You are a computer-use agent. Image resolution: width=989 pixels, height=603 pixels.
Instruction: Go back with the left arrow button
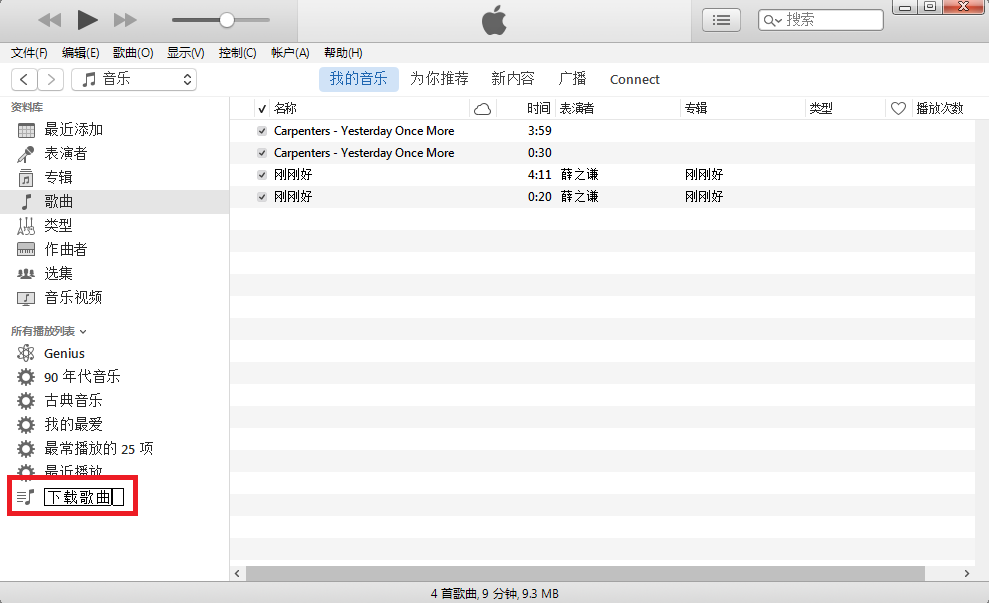(24, 79)
